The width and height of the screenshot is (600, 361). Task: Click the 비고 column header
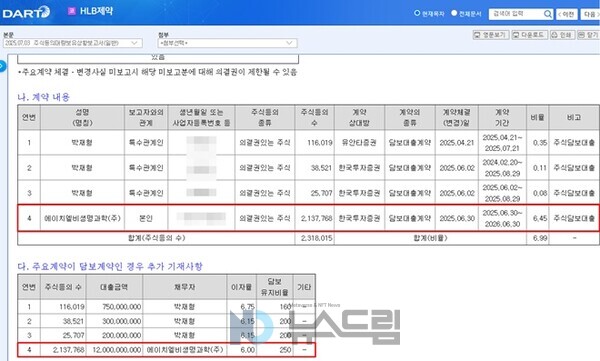[x=574, y=118]
